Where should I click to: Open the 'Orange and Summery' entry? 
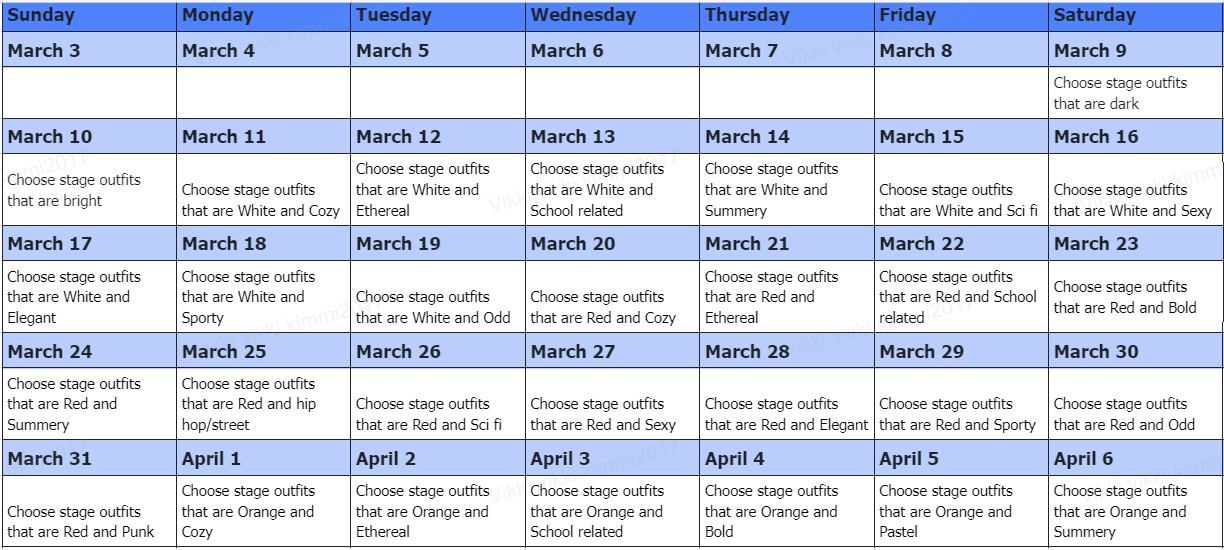pos(1135,511)
